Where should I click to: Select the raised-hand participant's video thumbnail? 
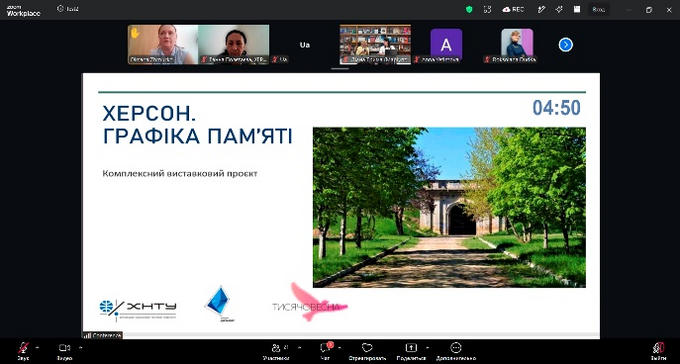163,45
